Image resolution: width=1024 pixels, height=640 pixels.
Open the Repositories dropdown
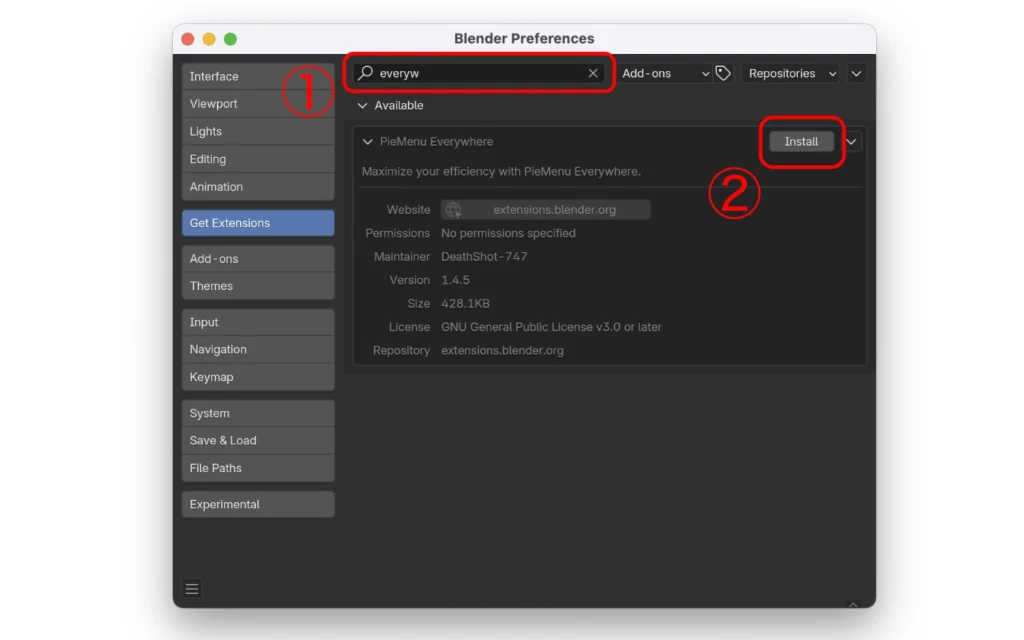pyautogui.click(x=792, y=73)
